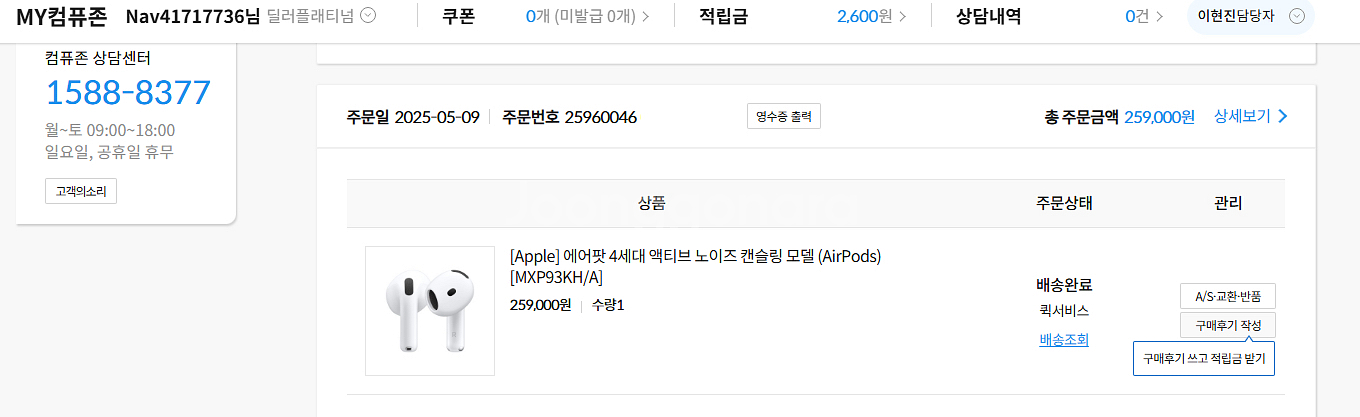Click the 1588-8377 call center number

(128, 93)
